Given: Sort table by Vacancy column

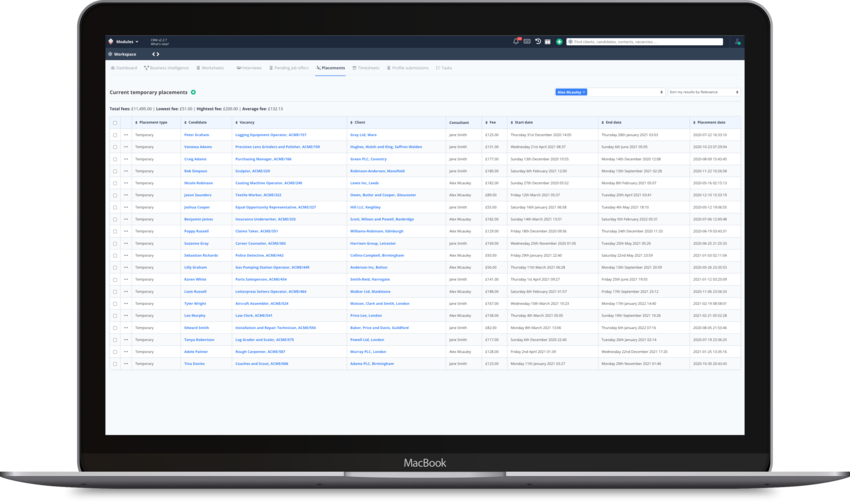Looking at the screenshot, I should pyautogui.click(x=245, y=122).
